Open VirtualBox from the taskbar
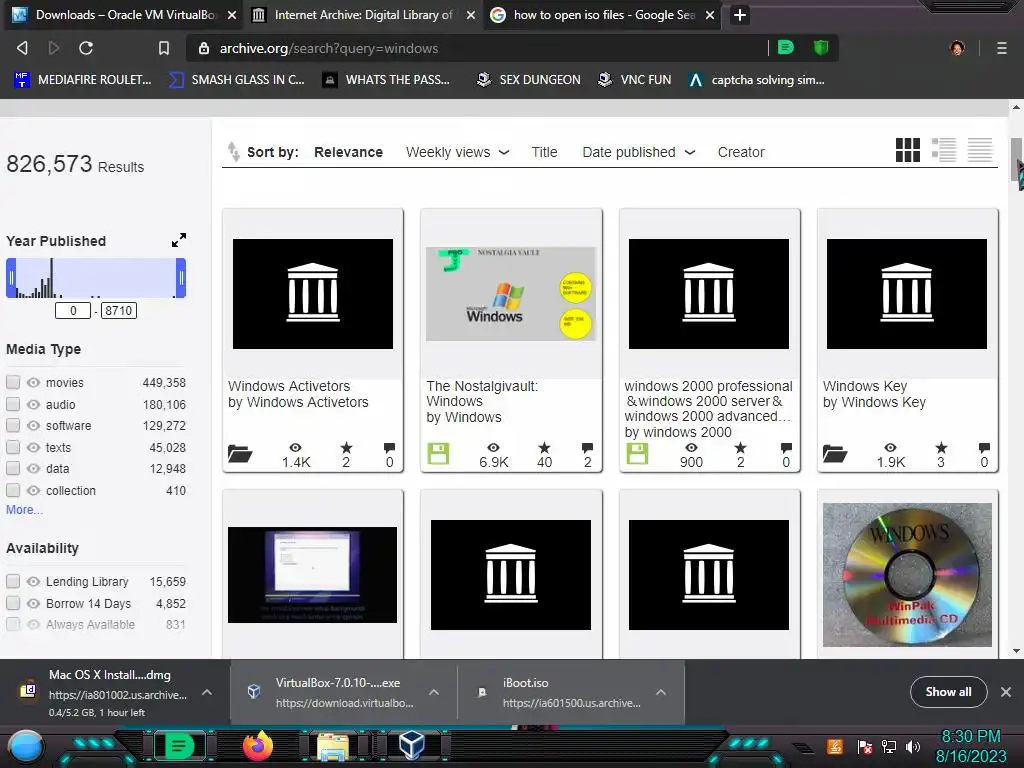 (412, 746)
